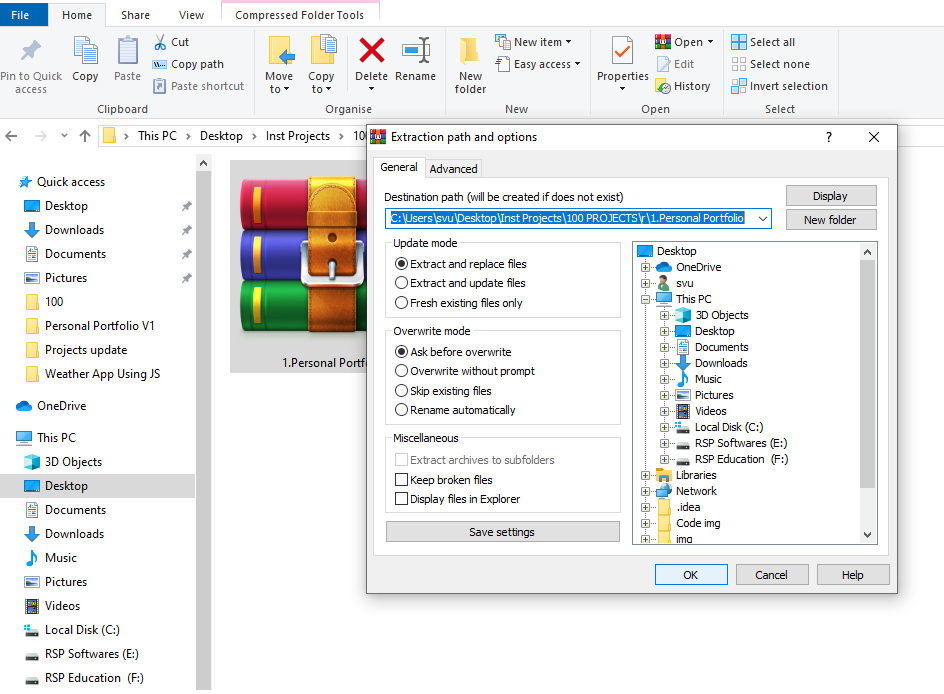This screenshot has width=944, height=694.
Task: Click the Display button
Action: pyautogui.click(x=831, y=196)
